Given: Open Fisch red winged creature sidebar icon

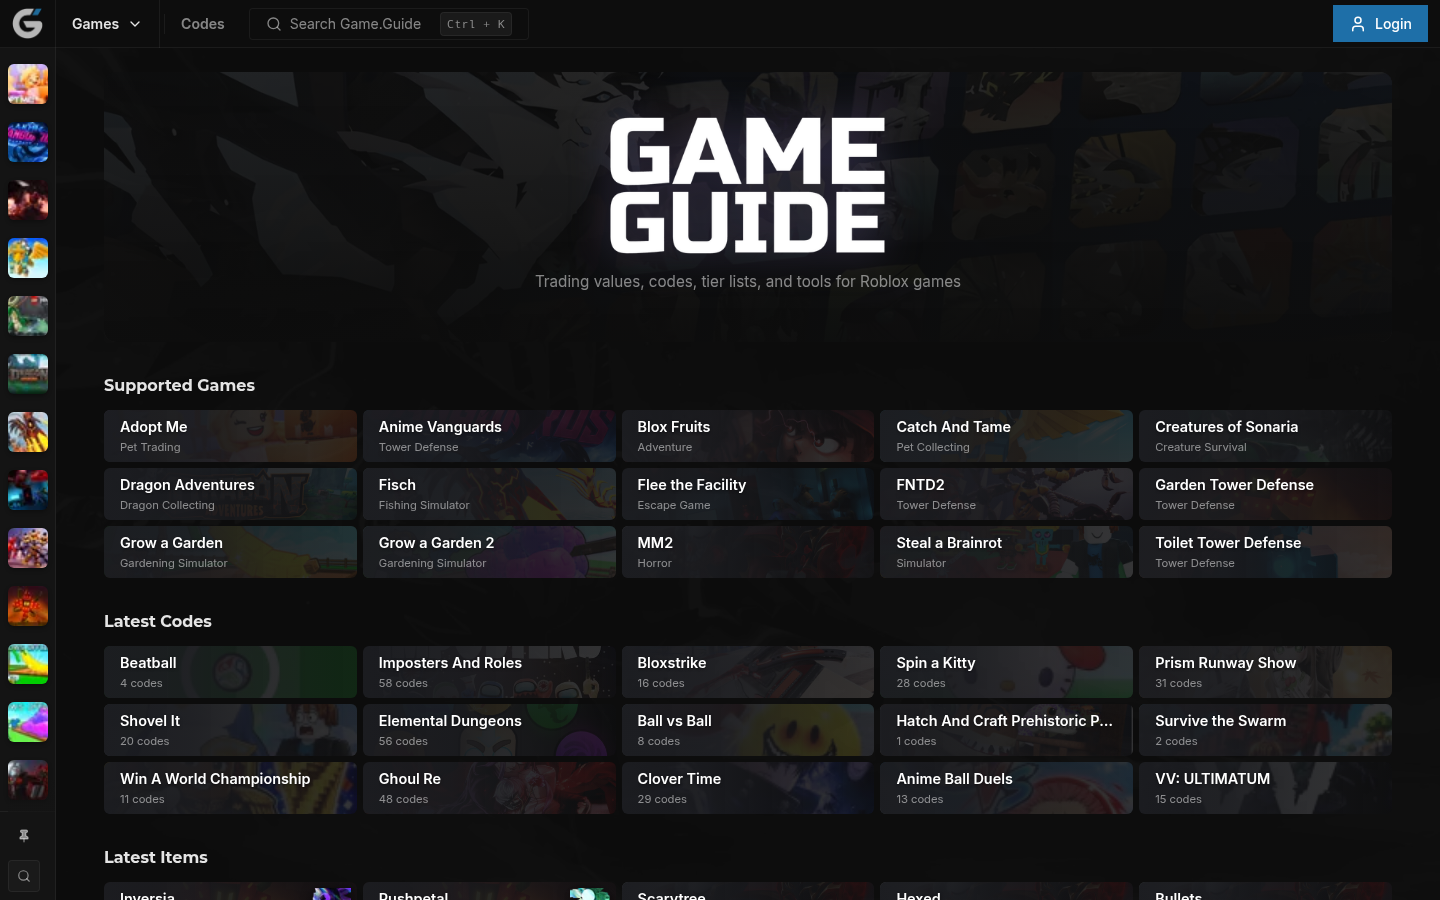Looking at the screenshot, I should coord(28,432).
